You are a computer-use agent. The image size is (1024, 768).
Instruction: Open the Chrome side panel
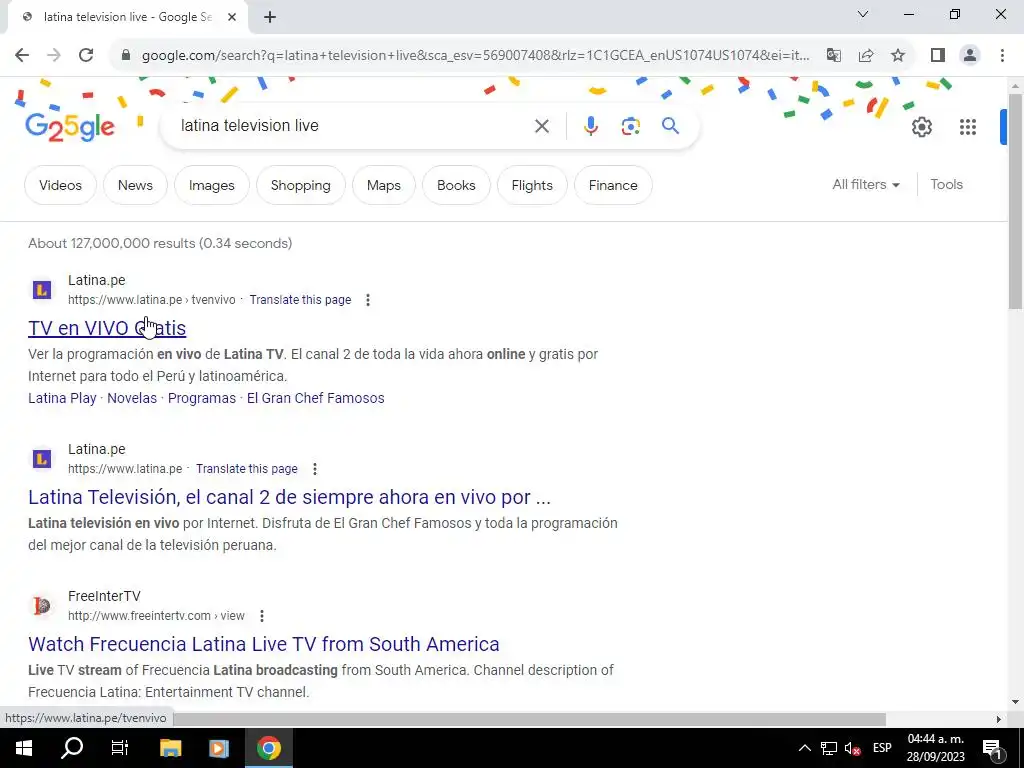click(938, 55)
